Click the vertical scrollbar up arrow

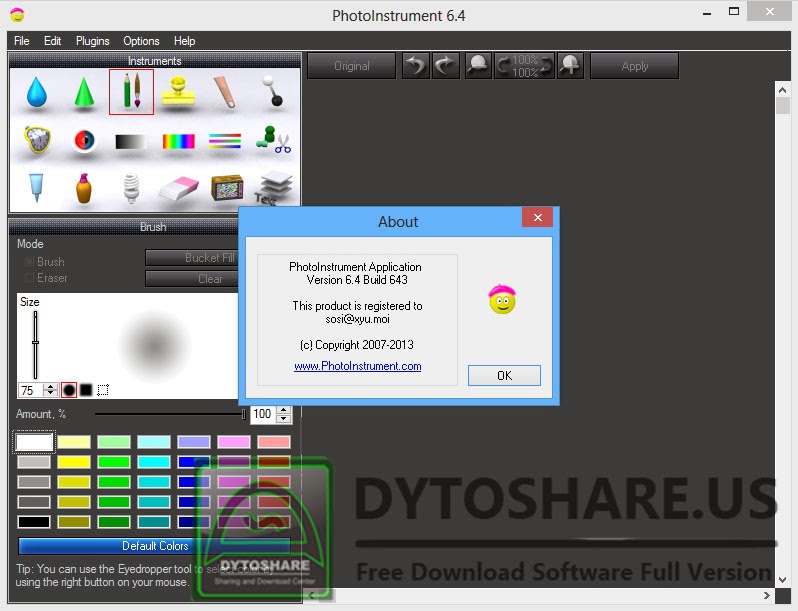coord(782,90)
